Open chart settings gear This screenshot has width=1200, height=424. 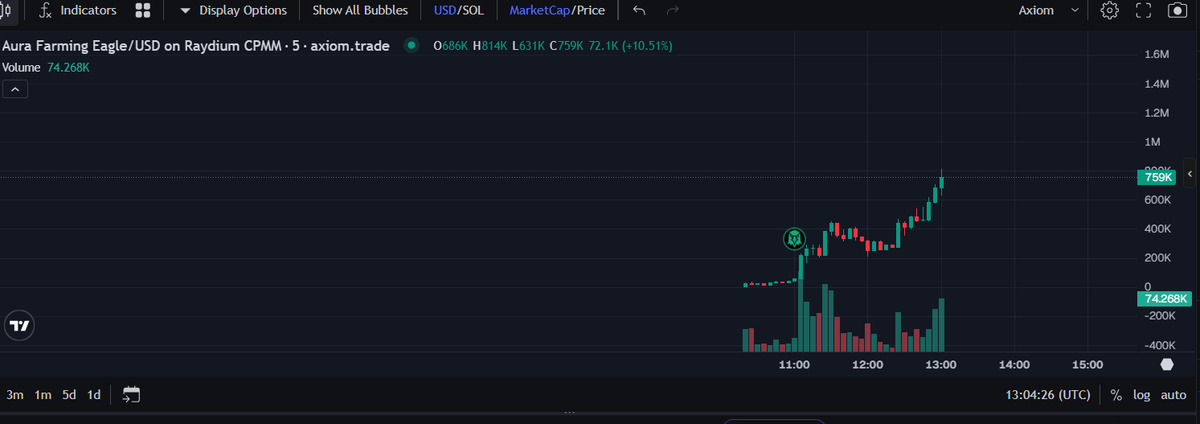[1109, 10]
